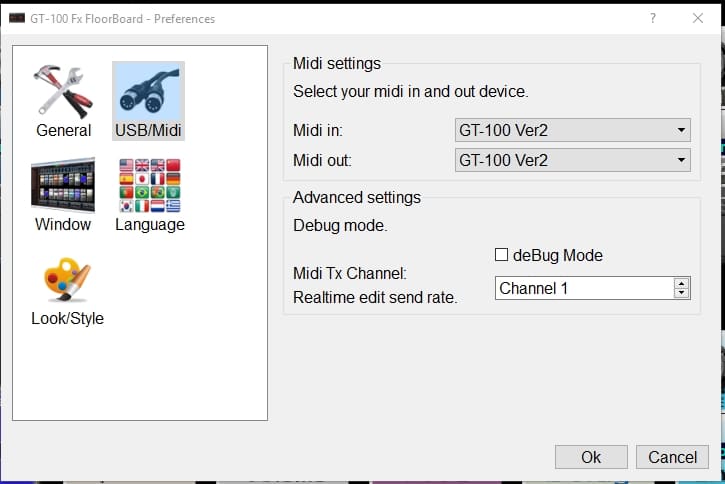Click the 'Debug mode.' description text
Viewport: 725px width, 484px height.
click(x=340, y=226)
